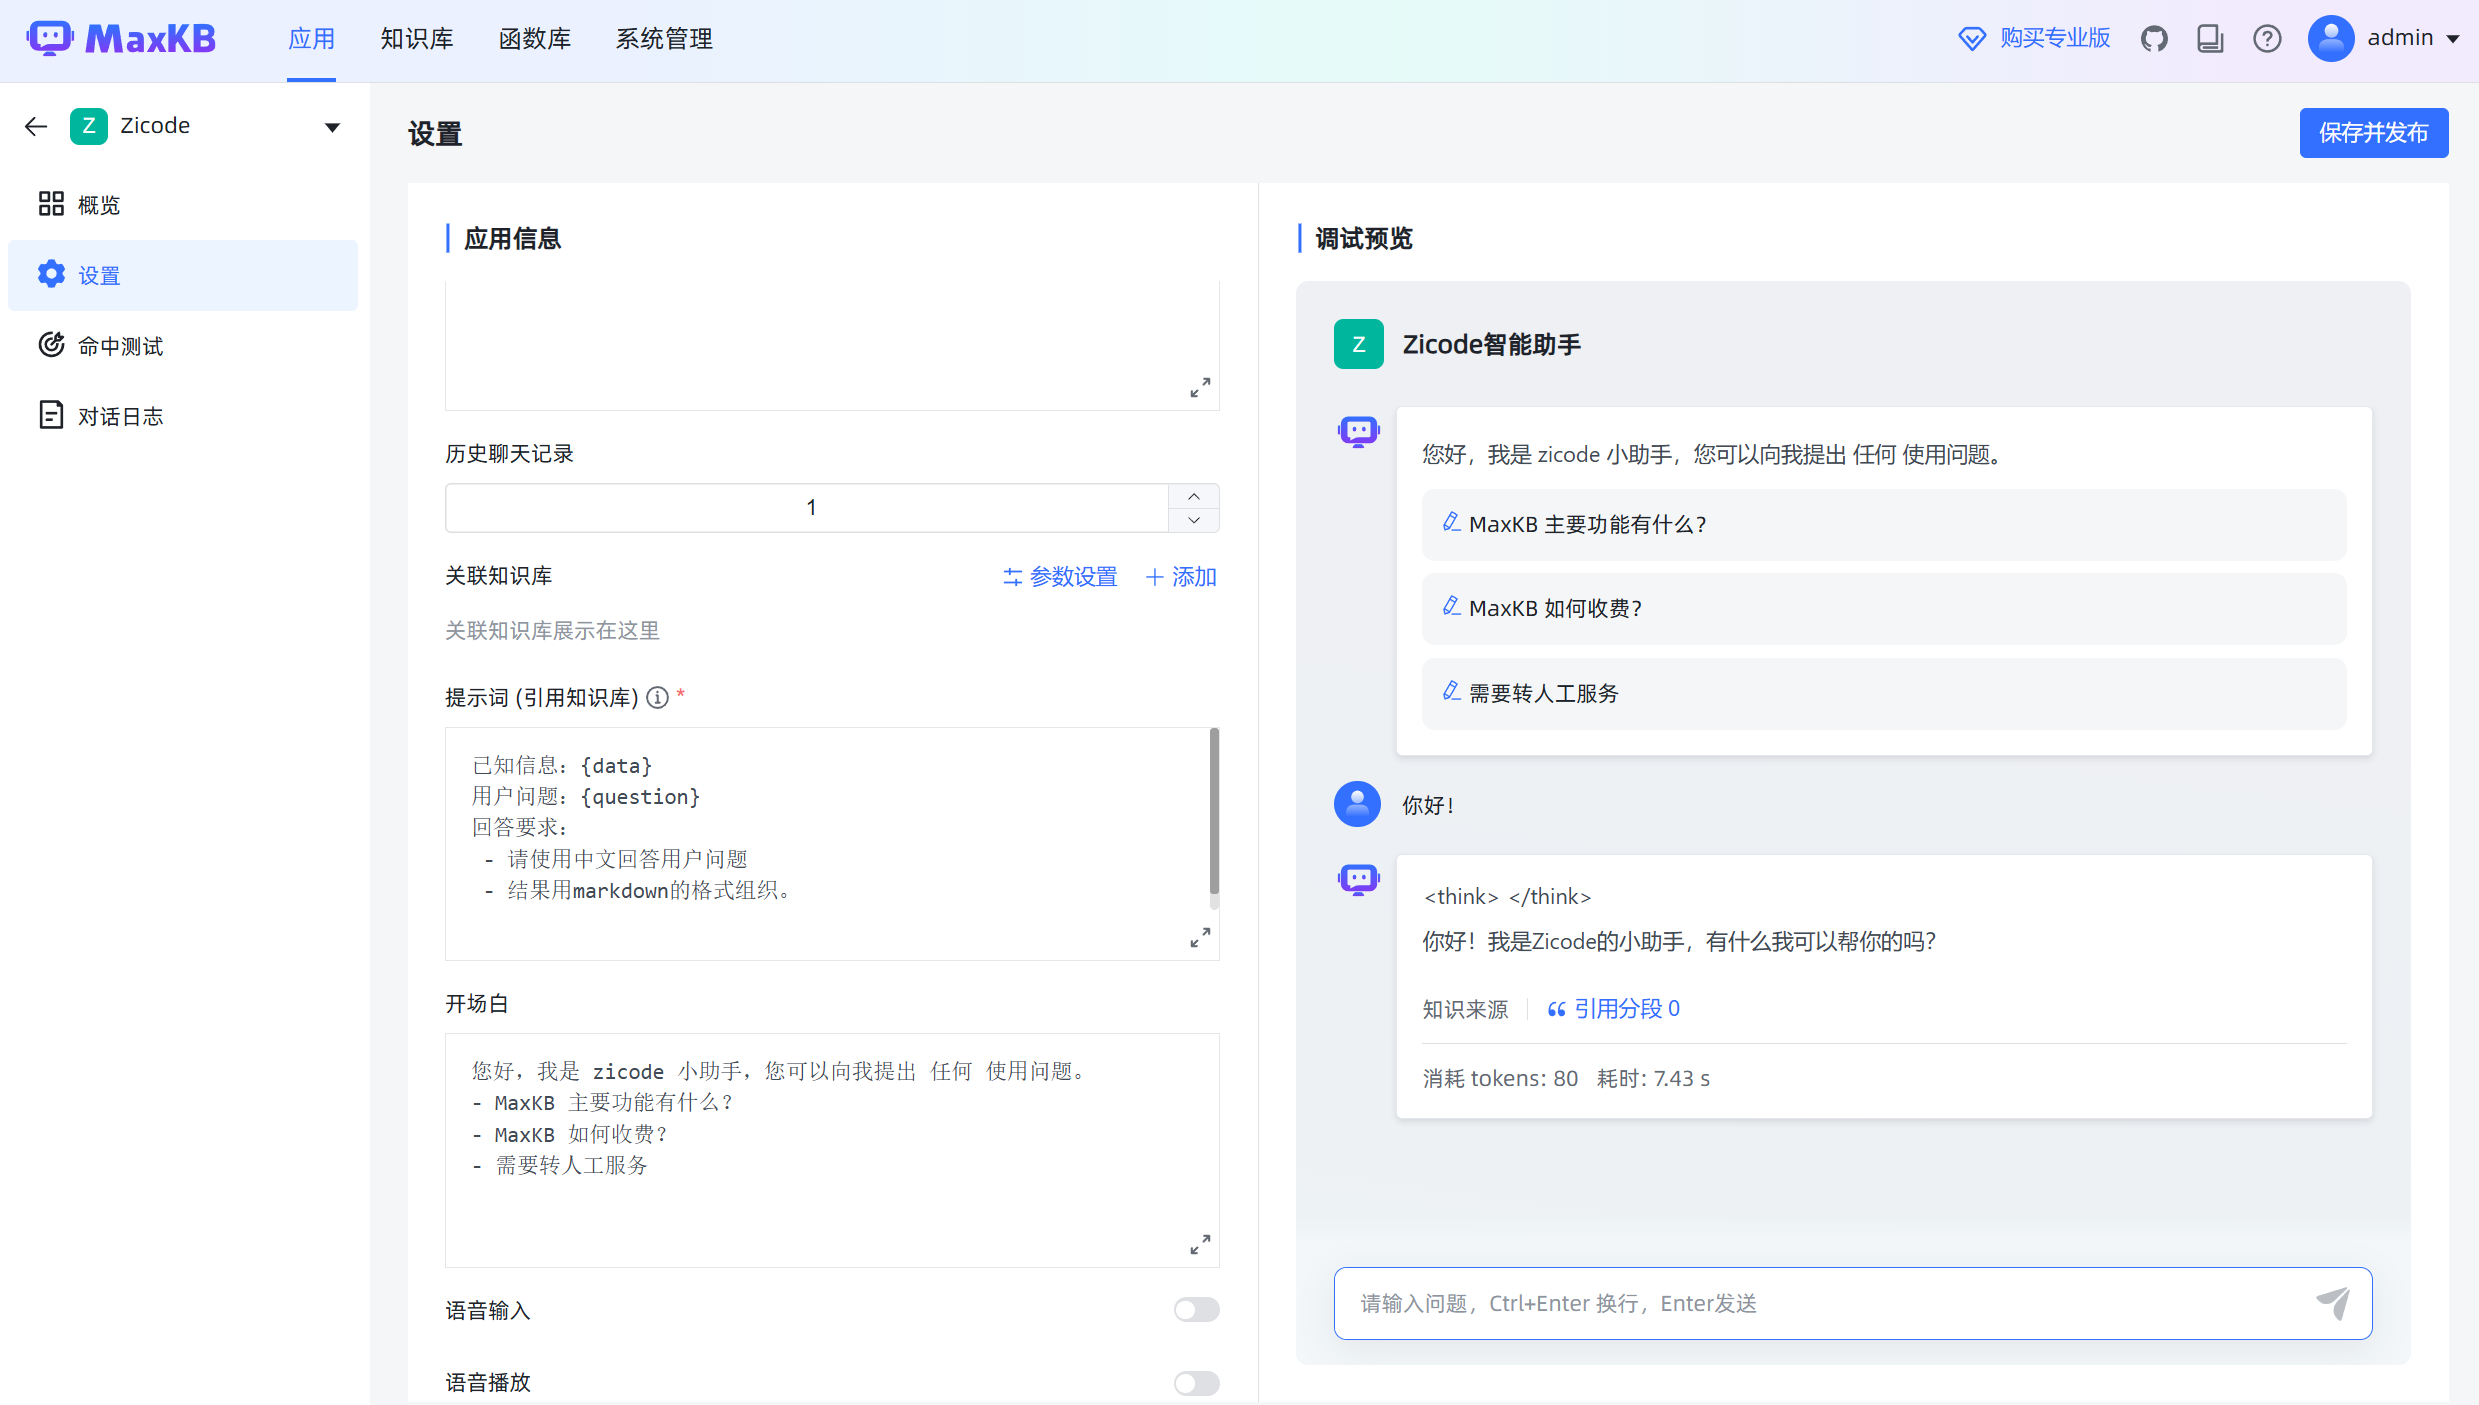Click the 保存并发布 button
The width and height of the screenshot is (2479, 1405).
tap(2373, 133)
